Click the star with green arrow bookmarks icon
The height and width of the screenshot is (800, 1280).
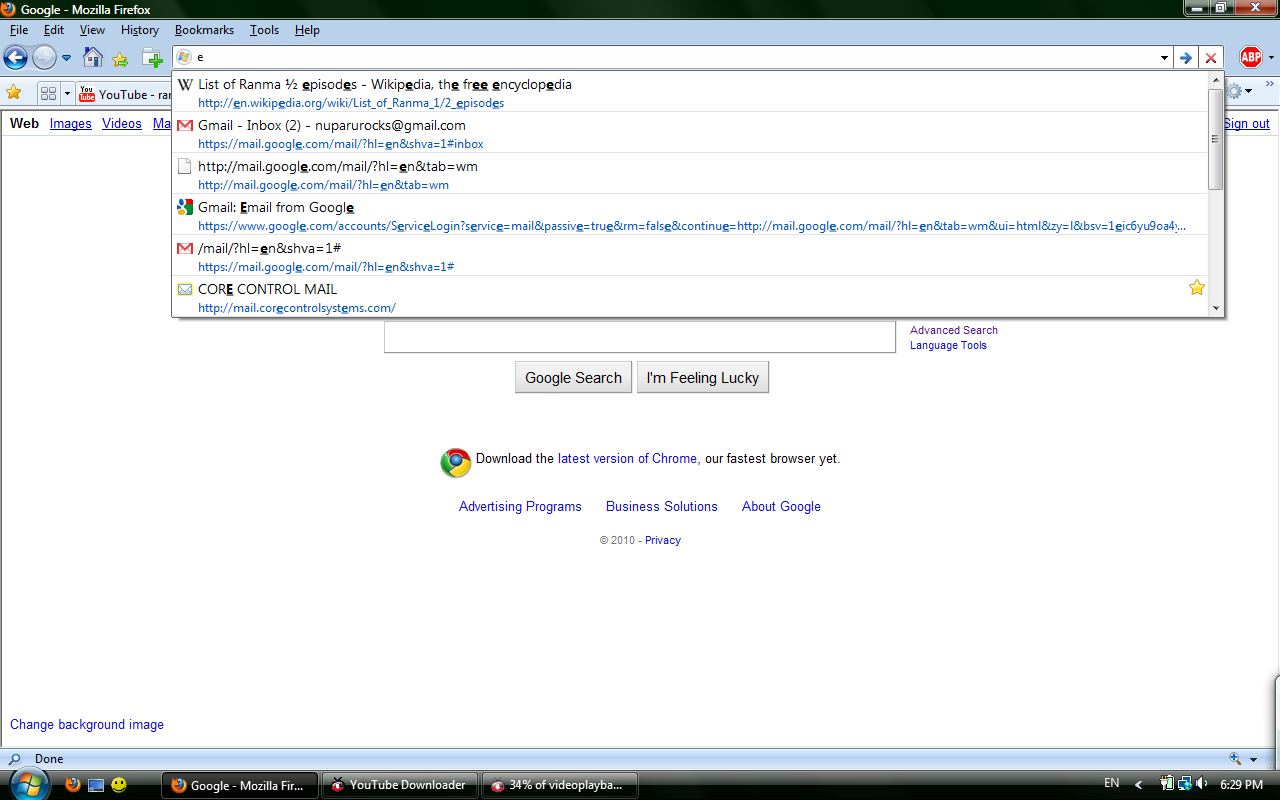[x=120, y=58]
